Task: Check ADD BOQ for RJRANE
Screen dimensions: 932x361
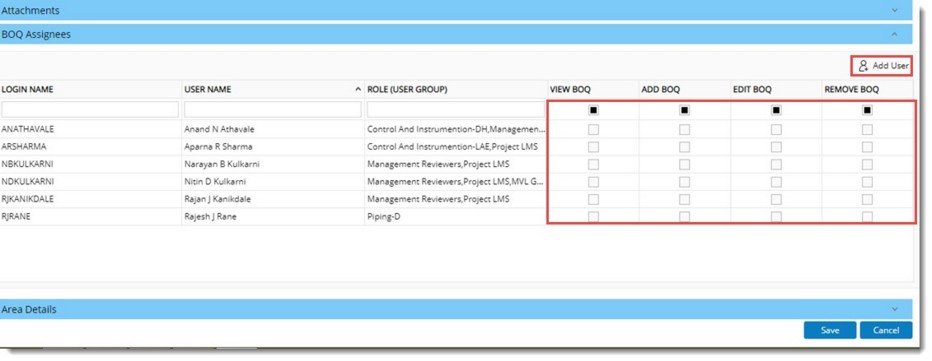Action: 685,216
